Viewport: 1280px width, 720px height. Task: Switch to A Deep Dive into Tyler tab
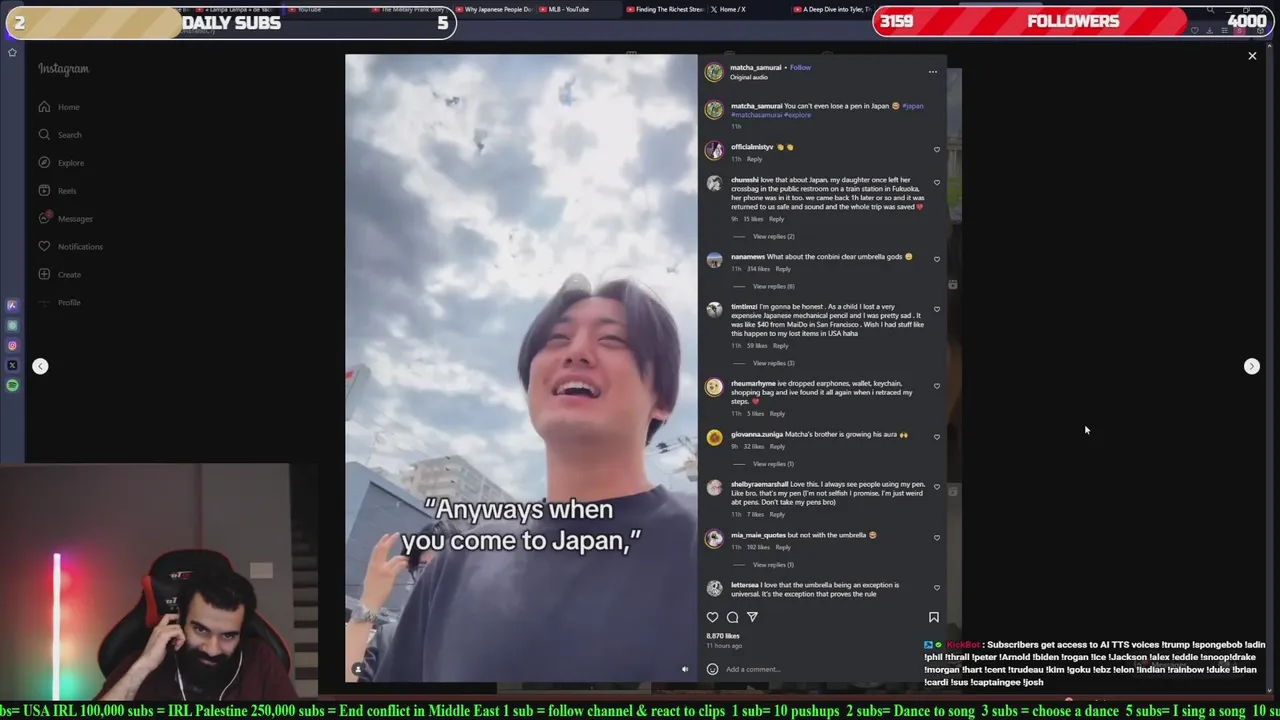(833, 10)
